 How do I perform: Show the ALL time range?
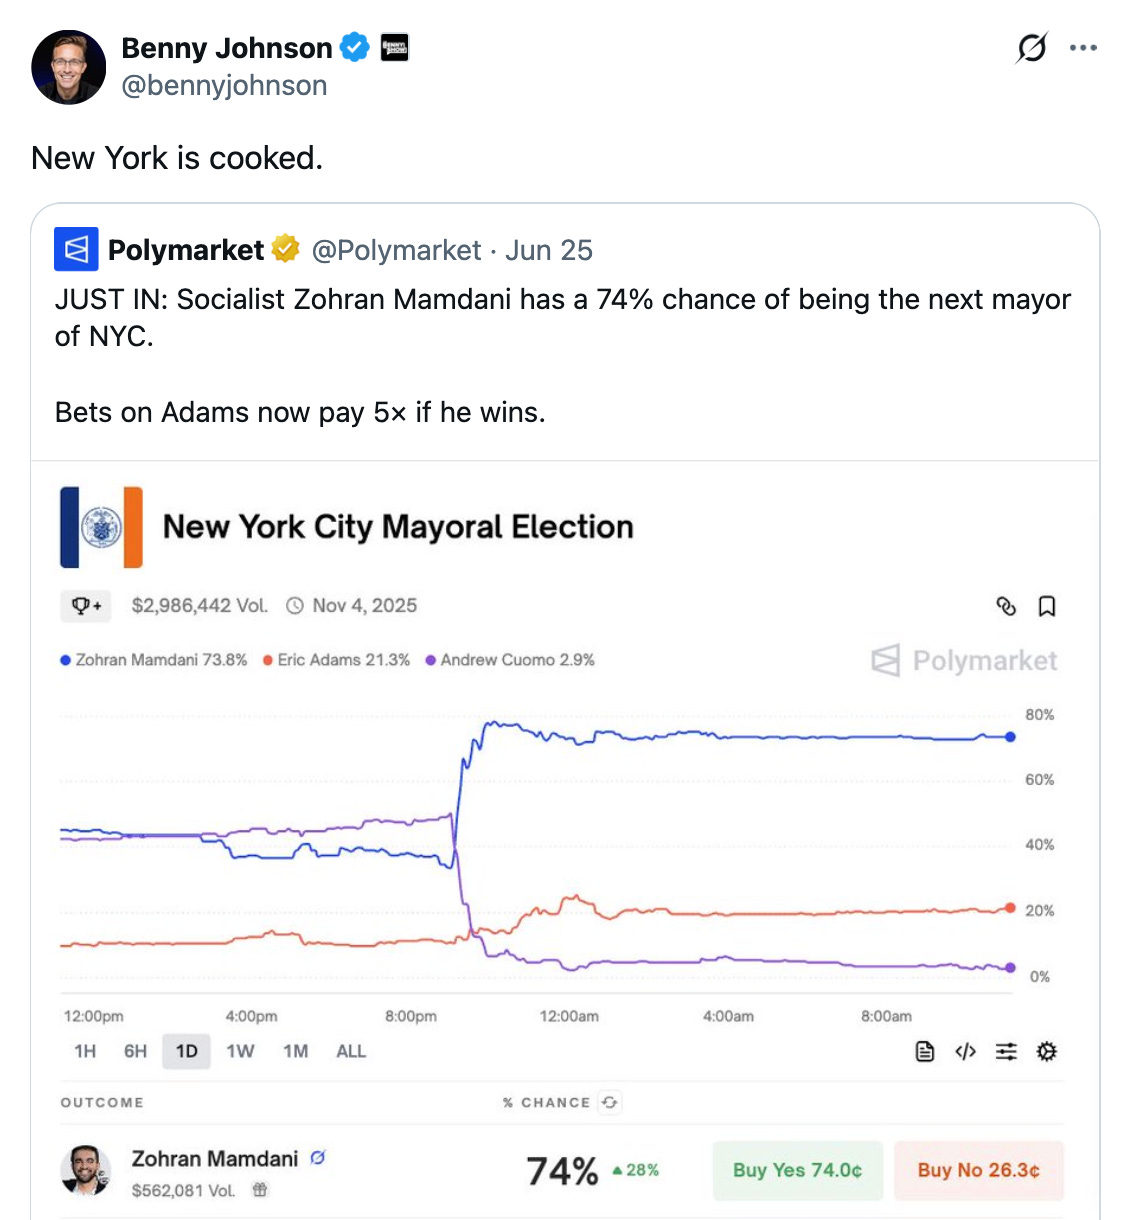351,1051
